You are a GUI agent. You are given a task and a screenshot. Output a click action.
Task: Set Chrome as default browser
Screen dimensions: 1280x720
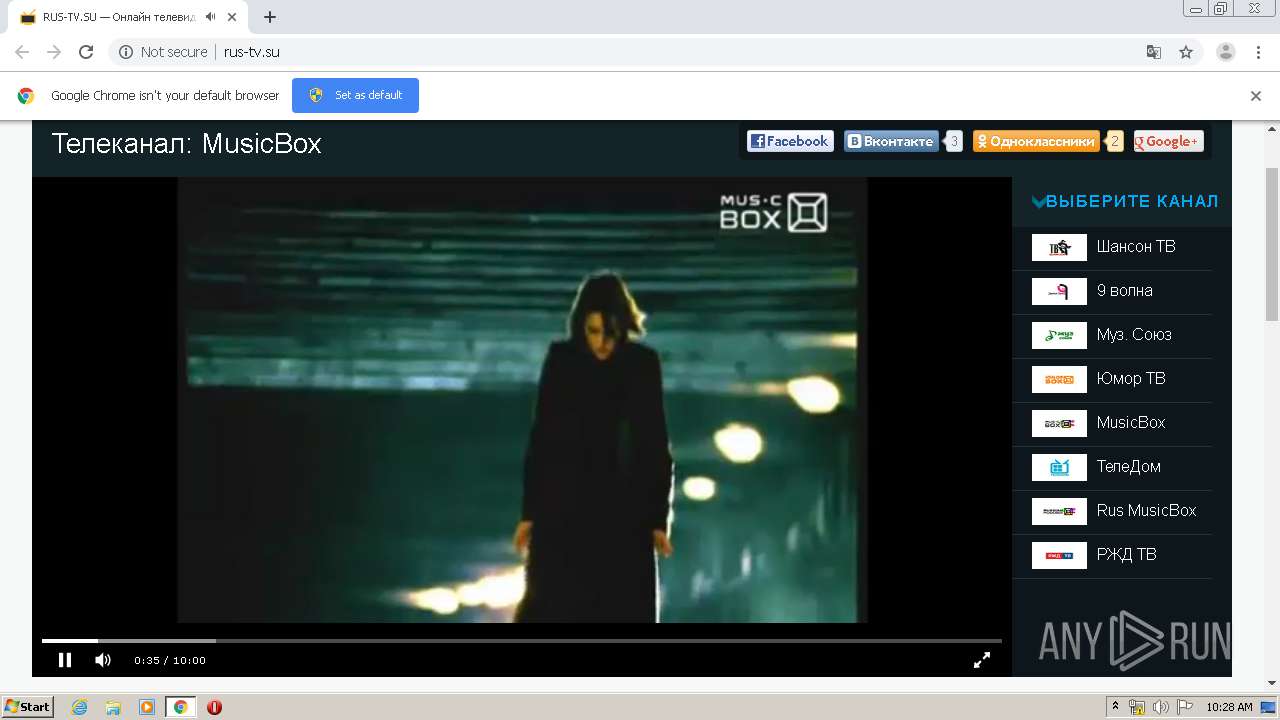pos(355,95)
